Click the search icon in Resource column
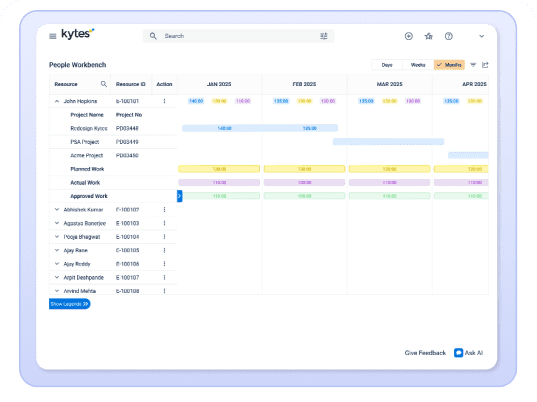The width and height of the screenshot is (537, 402). pyautogui.click(x=104, y=84)
